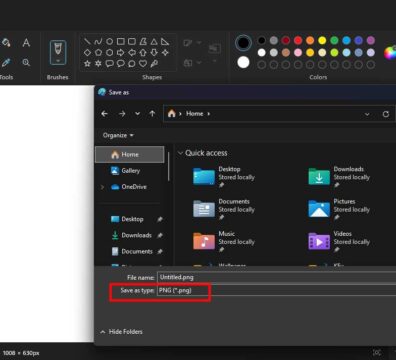Select Home in the navigation pane

(x=130, y=155)
